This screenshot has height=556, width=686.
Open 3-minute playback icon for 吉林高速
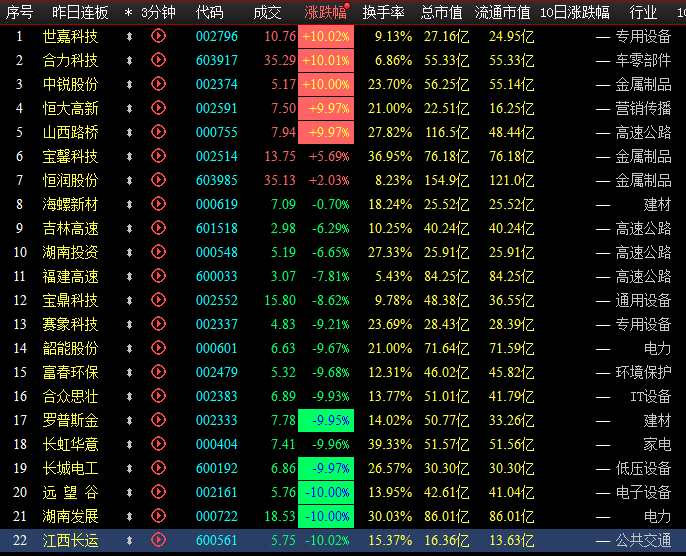(x=158, y=228)
